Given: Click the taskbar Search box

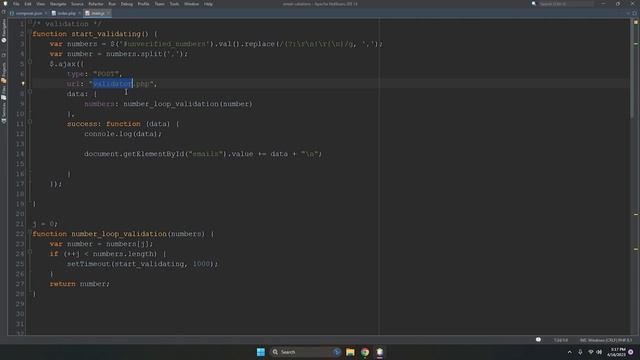Looking at the screenshot, I should [305, 352].
